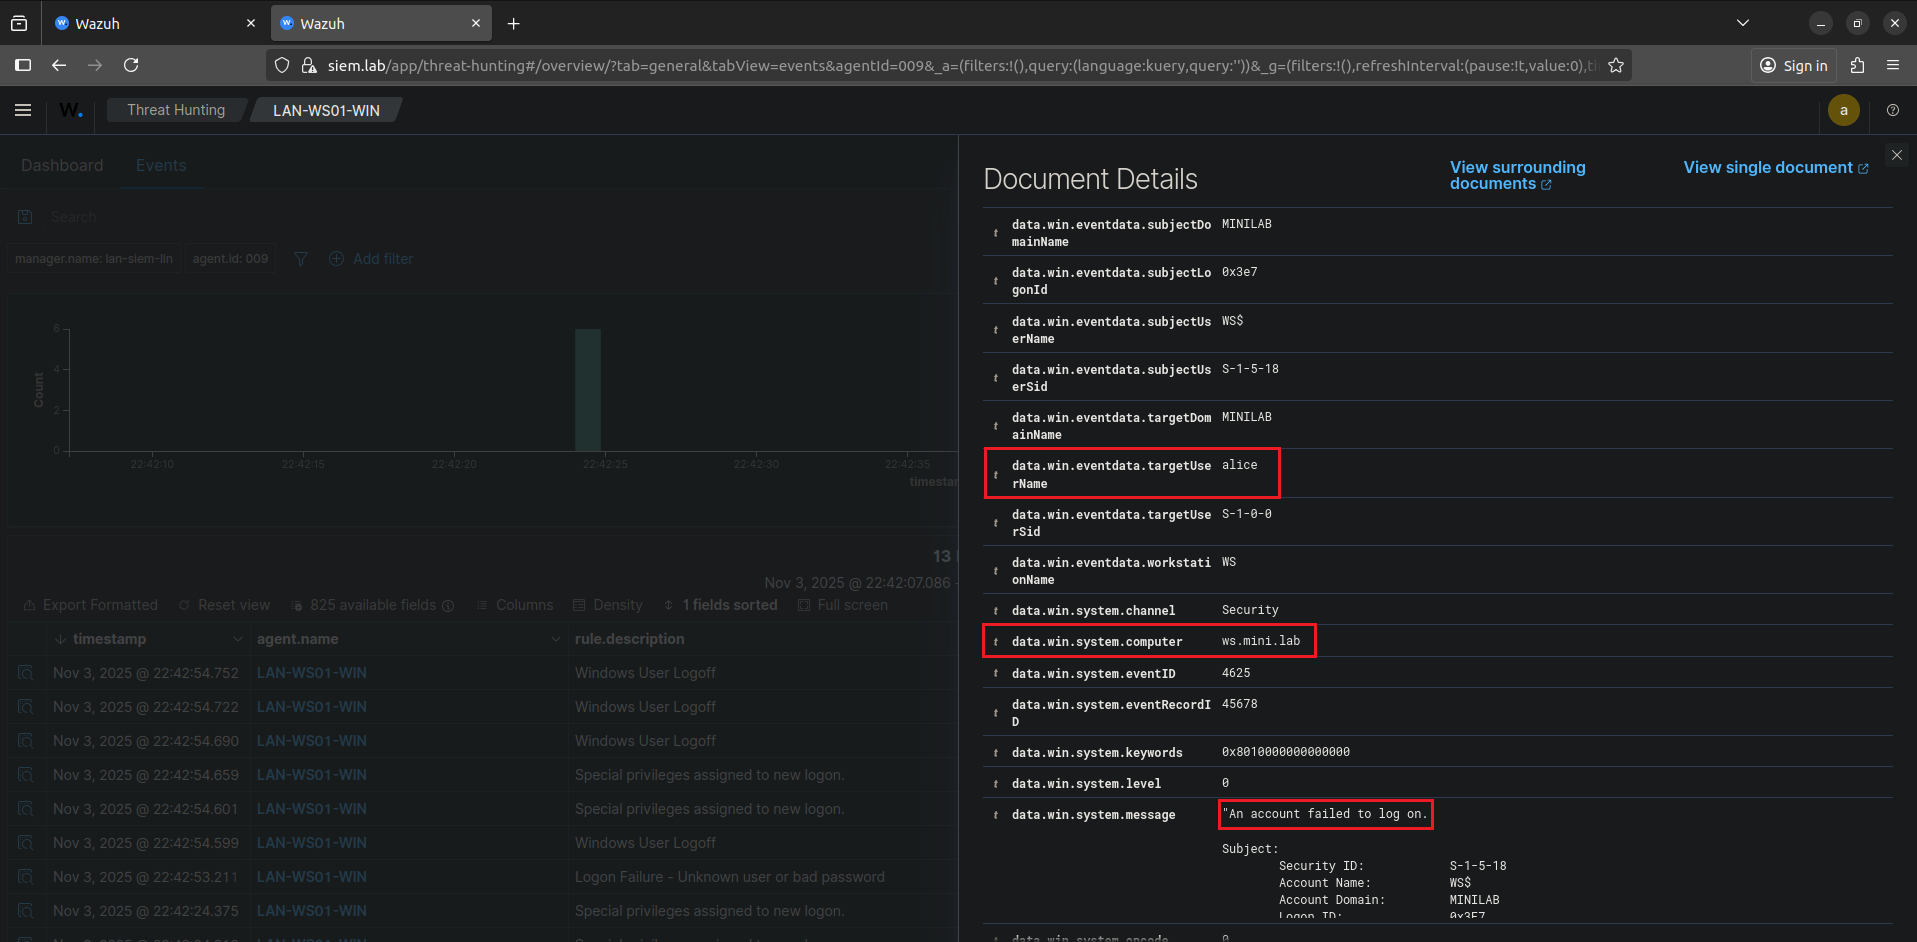Go back with the browser back arrow

click(x=59, y=65)
